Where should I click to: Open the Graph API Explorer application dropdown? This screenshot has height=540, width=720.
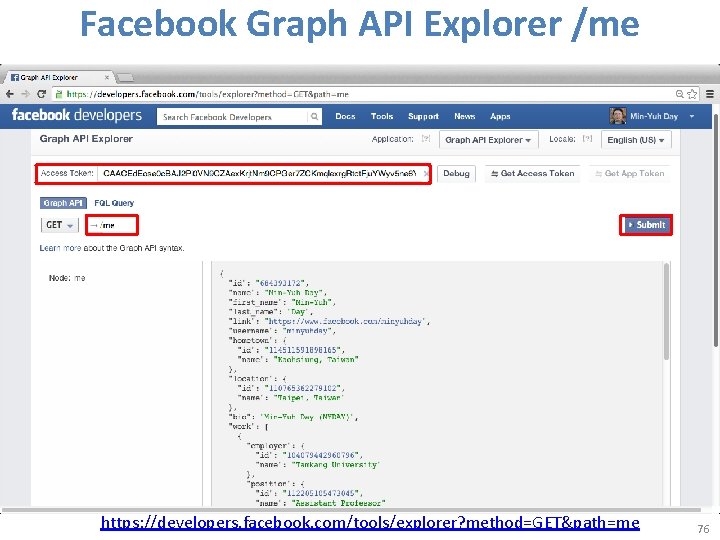click(x=488, y=140)
